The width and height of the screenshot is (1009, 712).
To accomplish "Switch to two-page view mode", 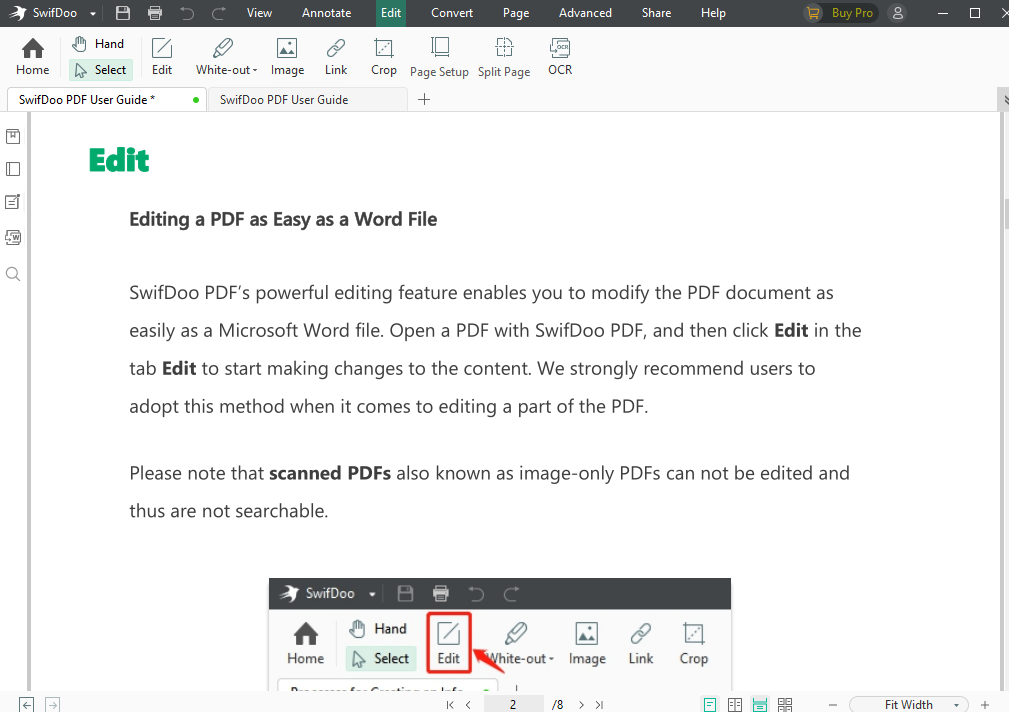I will click(x=735, y=705).
